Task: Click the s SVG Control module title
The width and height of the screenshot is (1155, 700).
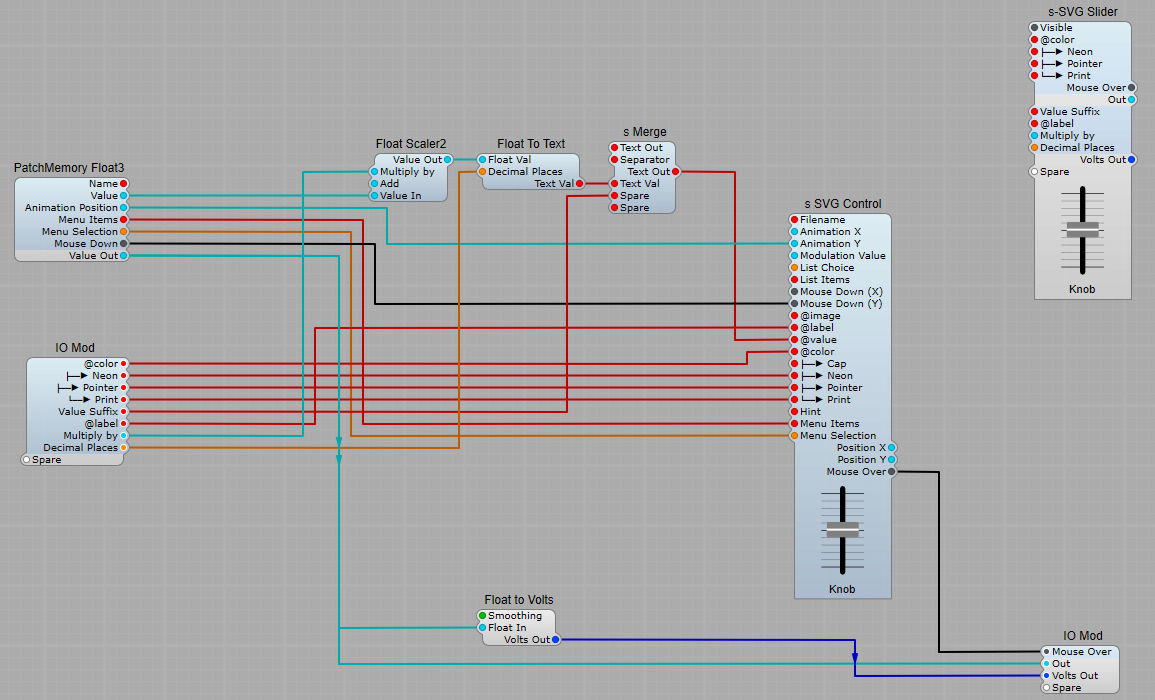Action: (842, 203)
